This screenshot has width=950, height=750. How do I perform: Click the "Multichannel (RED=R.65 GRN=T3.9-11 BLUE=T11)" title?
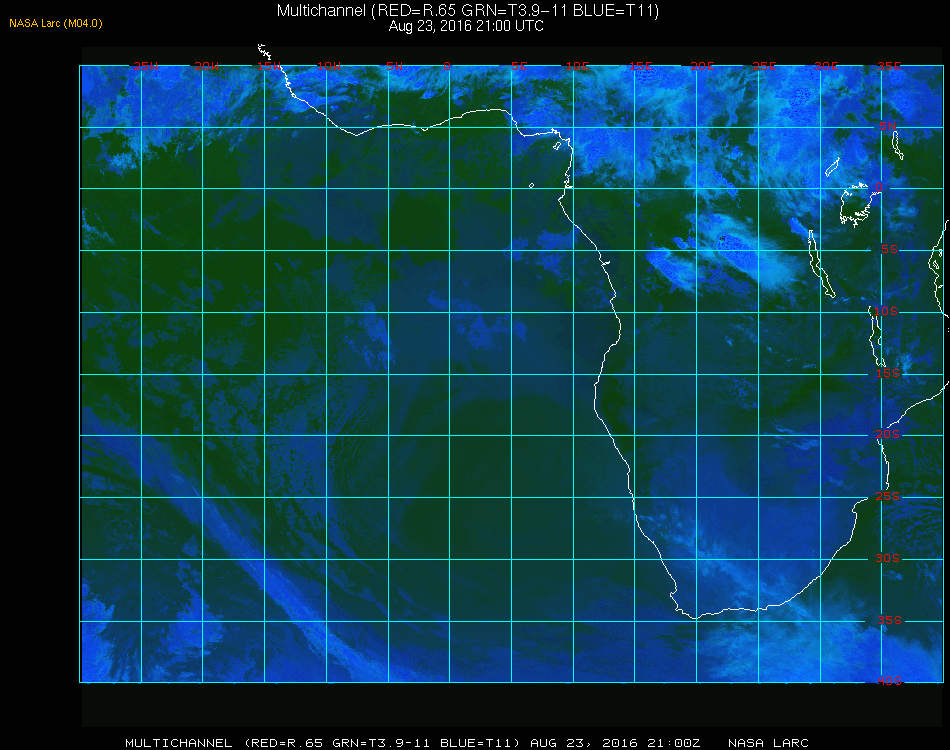pos(468,10)
